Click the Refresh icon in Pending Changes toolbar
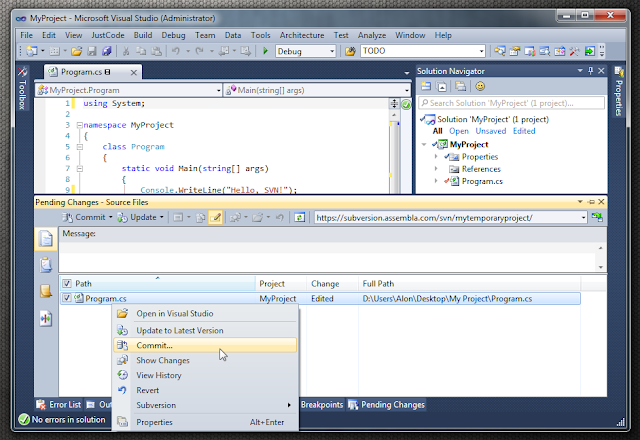This screenshot has width=640, height=440. pyautogui.click(x=300, y=217)
